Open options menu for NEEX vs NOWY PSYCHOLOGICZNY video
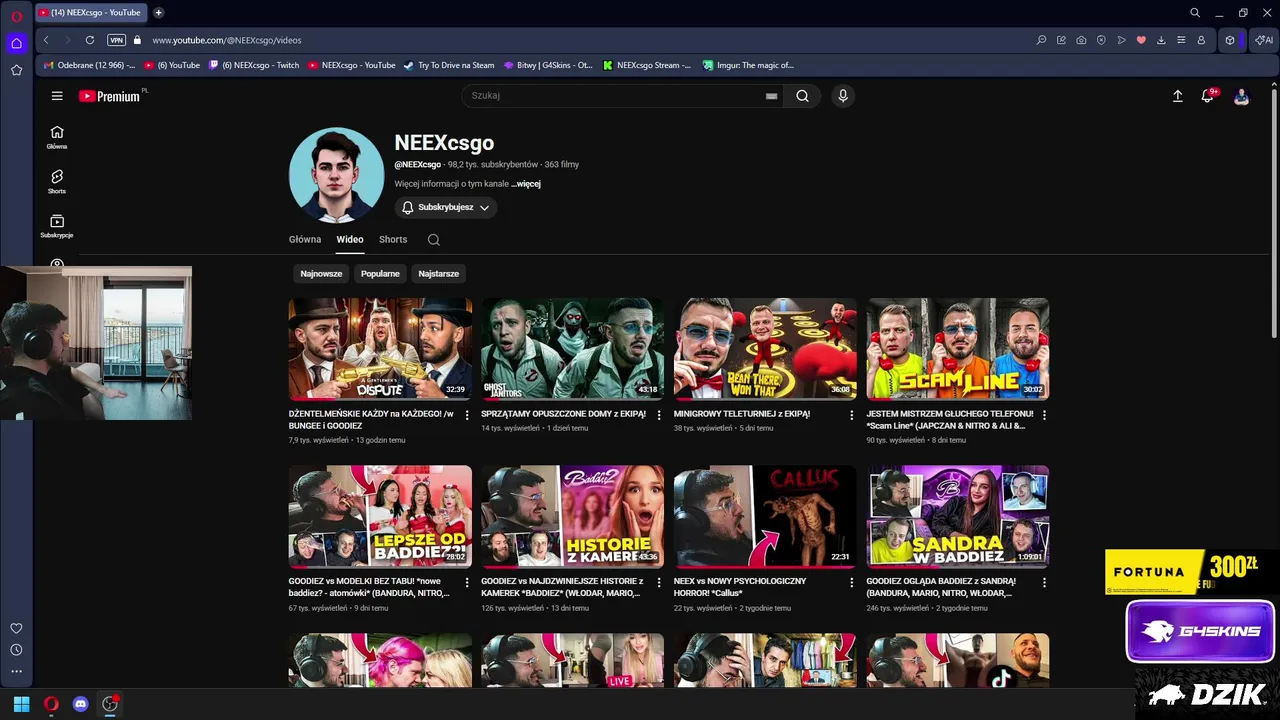The width and height of the screenshot is (1280, 720). pos(852,582)
